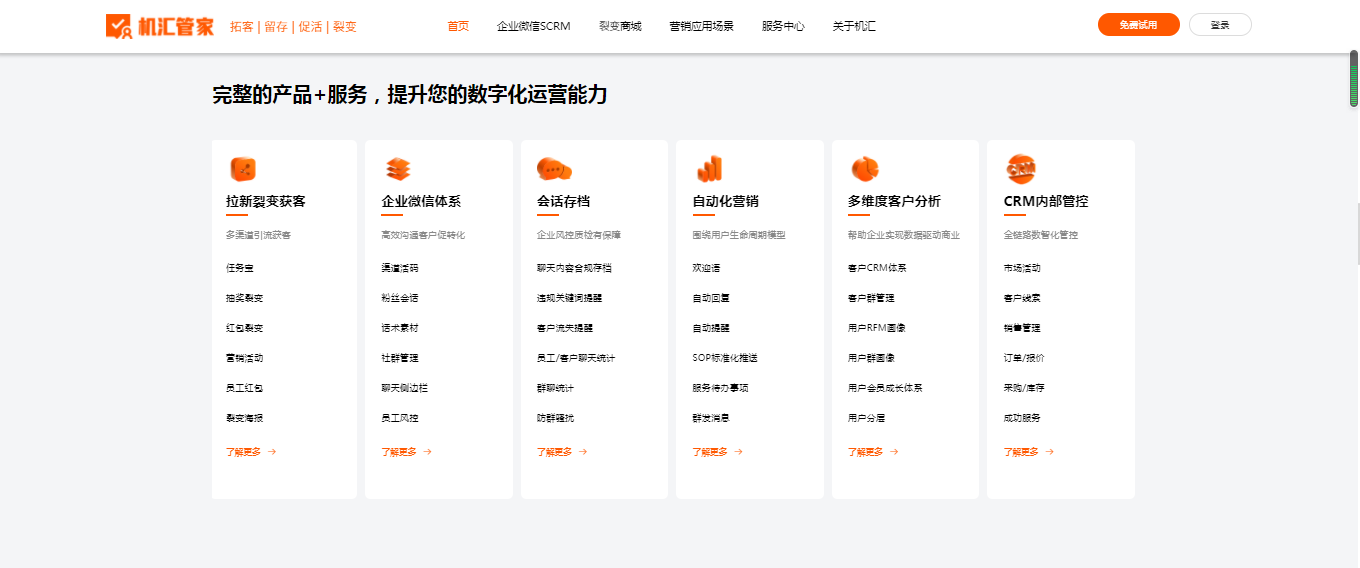Click the 免费试用 button
The width and height of the screenshot is (1360, 568).
(1139, 25)
